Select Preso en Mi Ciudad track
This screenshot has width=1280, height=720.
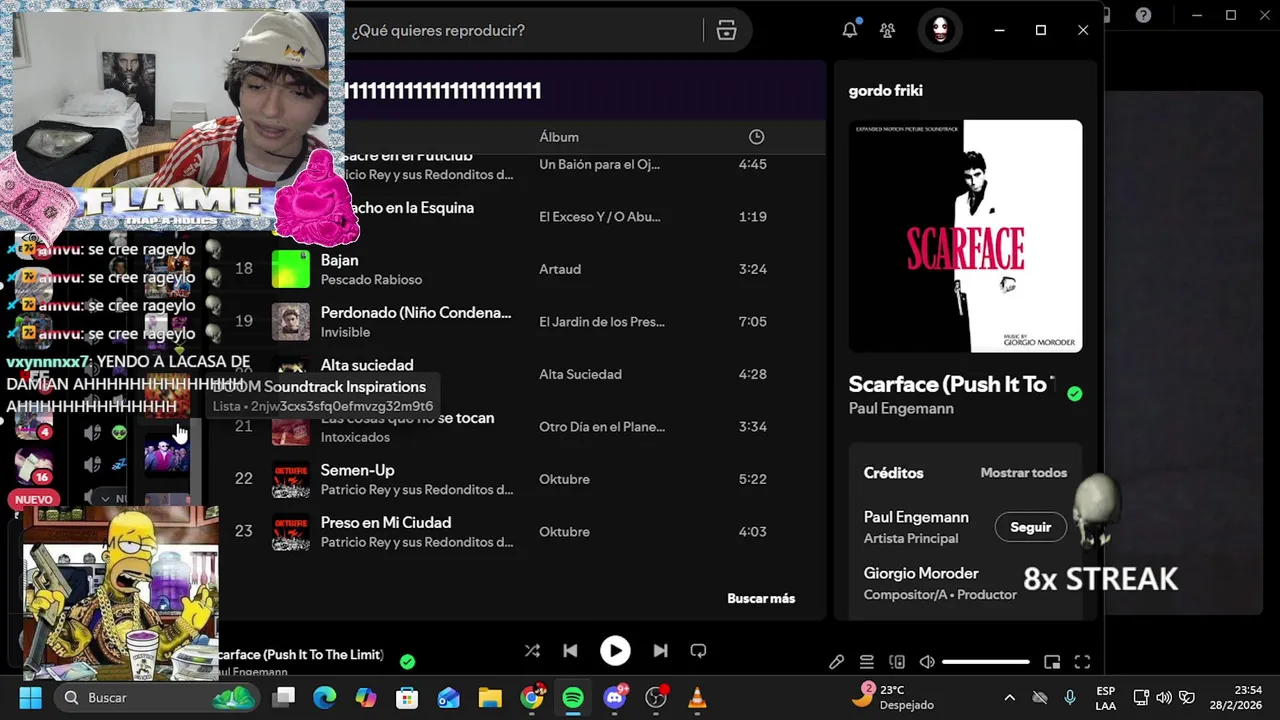coord(386,522)
